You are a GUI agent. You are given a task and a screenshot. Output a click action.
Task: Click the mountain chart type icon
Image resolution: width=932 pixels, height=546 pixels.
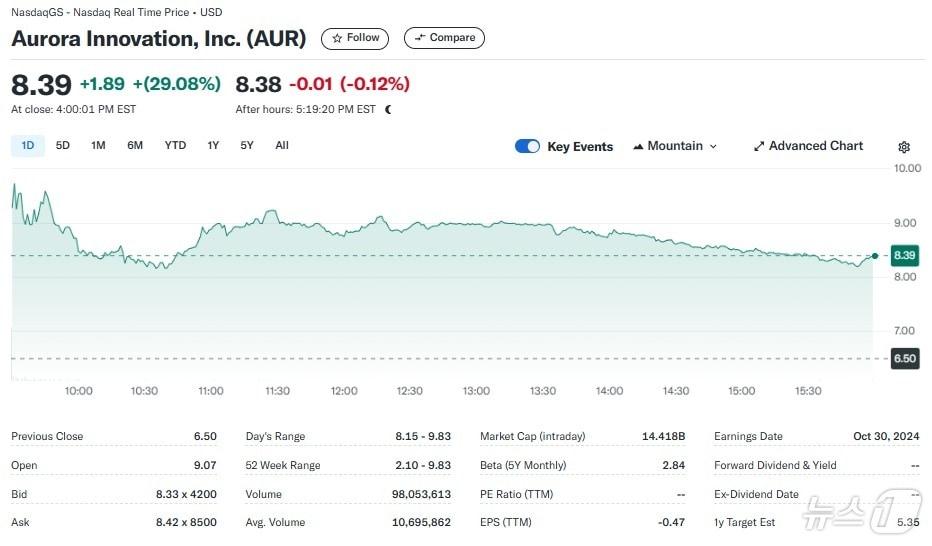tap(638, 146)
